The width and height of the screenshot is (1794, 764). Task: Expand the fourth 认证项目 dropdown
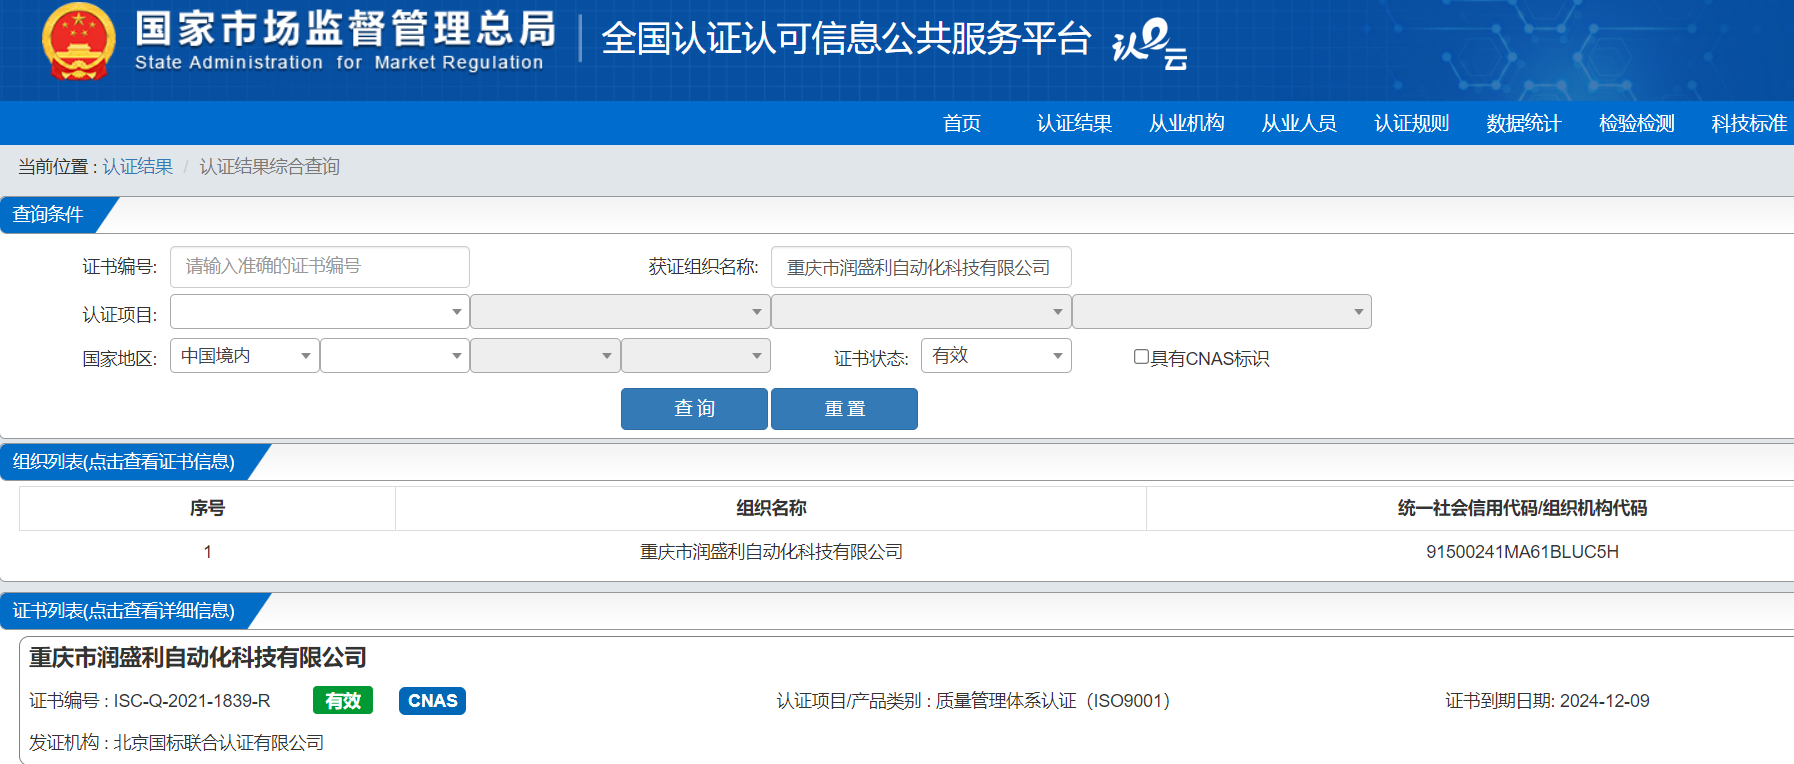point(1222,312)
